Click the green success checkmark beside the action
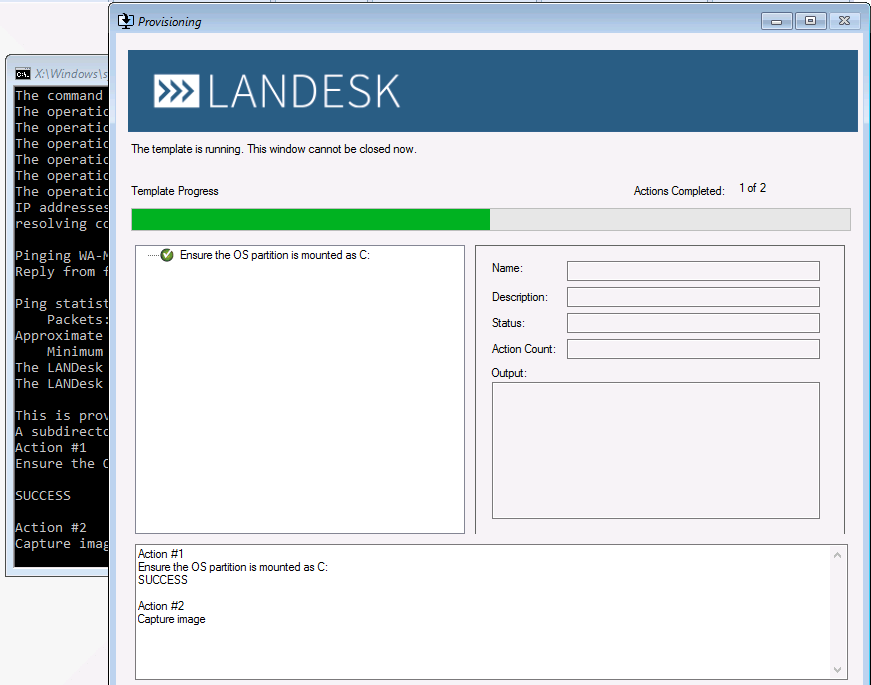The image size is (871, 685). pos(167,255)
